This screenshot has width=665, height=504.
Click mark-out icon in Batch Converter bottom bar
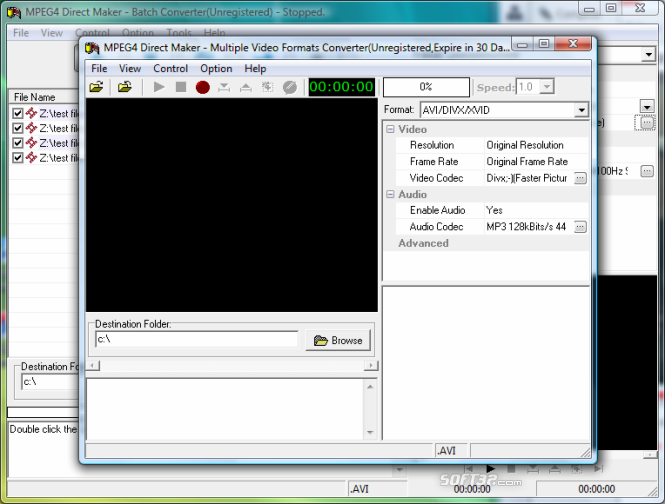tap(555, 469)
